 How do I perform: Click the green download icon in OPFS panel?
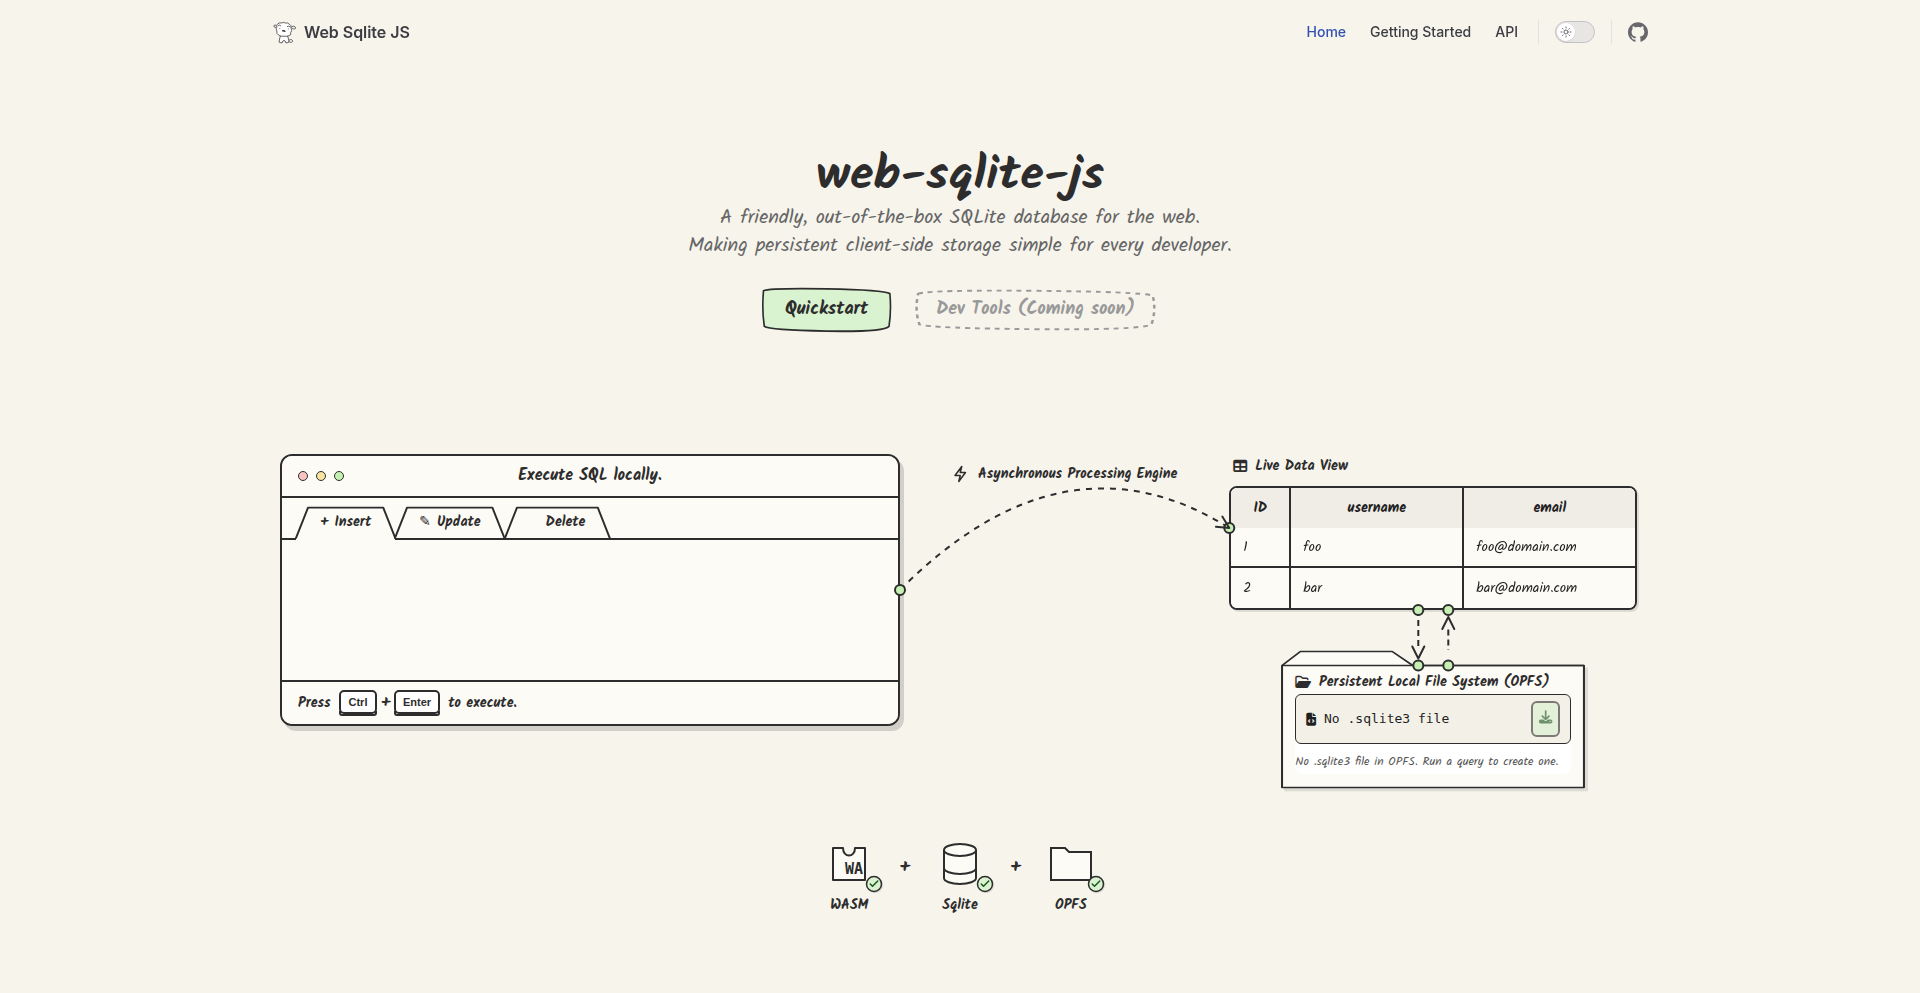(x=1544, y=718)
